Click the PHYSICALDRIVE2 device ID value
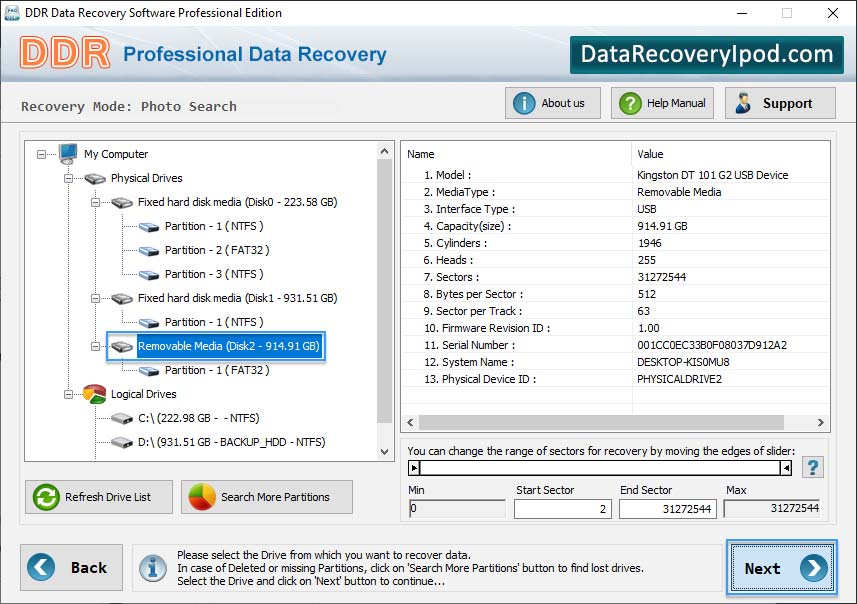Screen dimensions: 857x604 click(x=679, y=379)
